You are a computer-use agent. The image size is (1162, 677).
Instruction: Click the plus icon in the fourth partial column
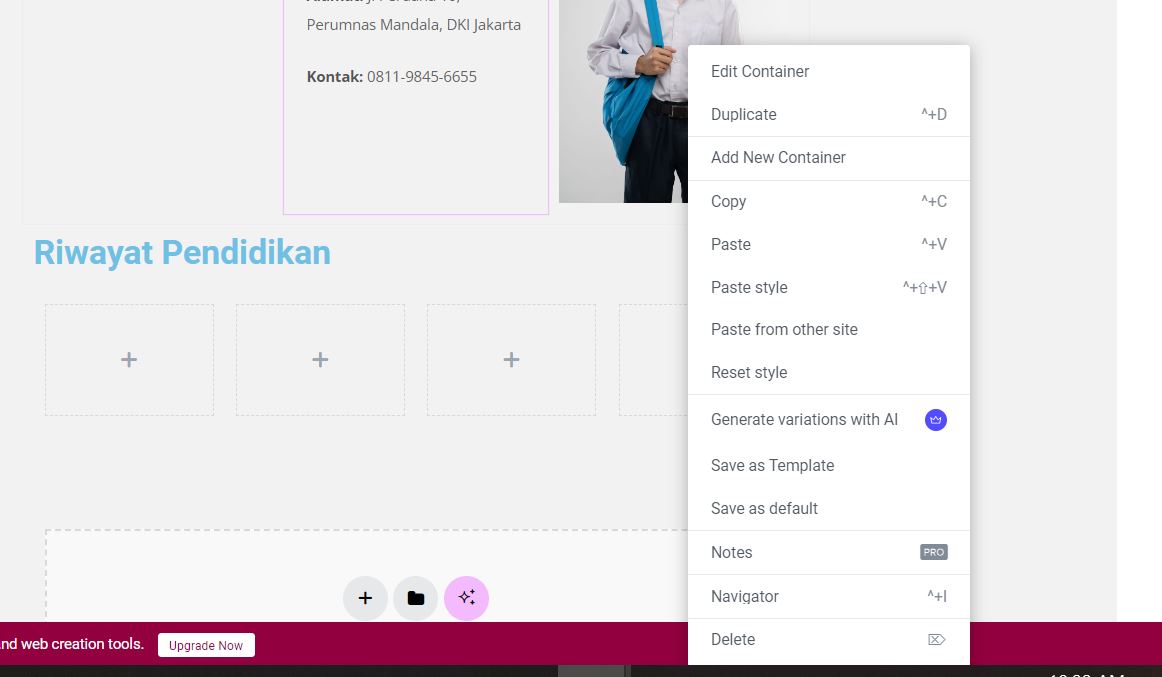tap(655, 359)
